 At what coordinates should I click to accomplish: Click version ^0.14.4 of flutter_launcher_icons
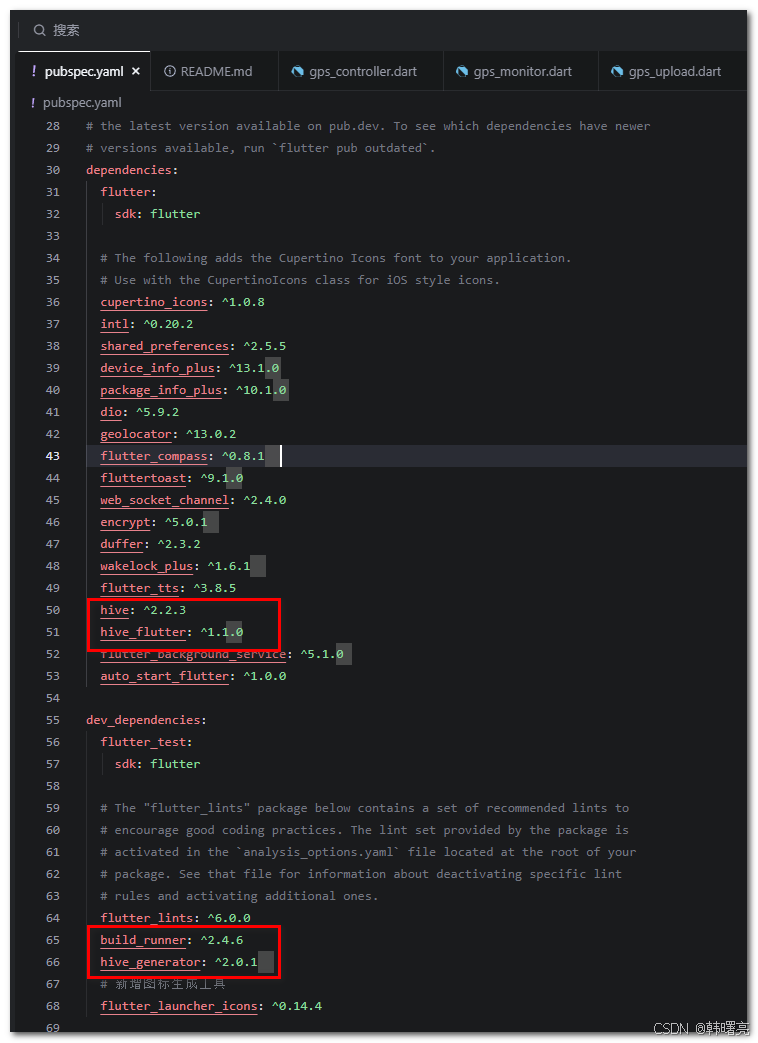[x=297, y=1006]
